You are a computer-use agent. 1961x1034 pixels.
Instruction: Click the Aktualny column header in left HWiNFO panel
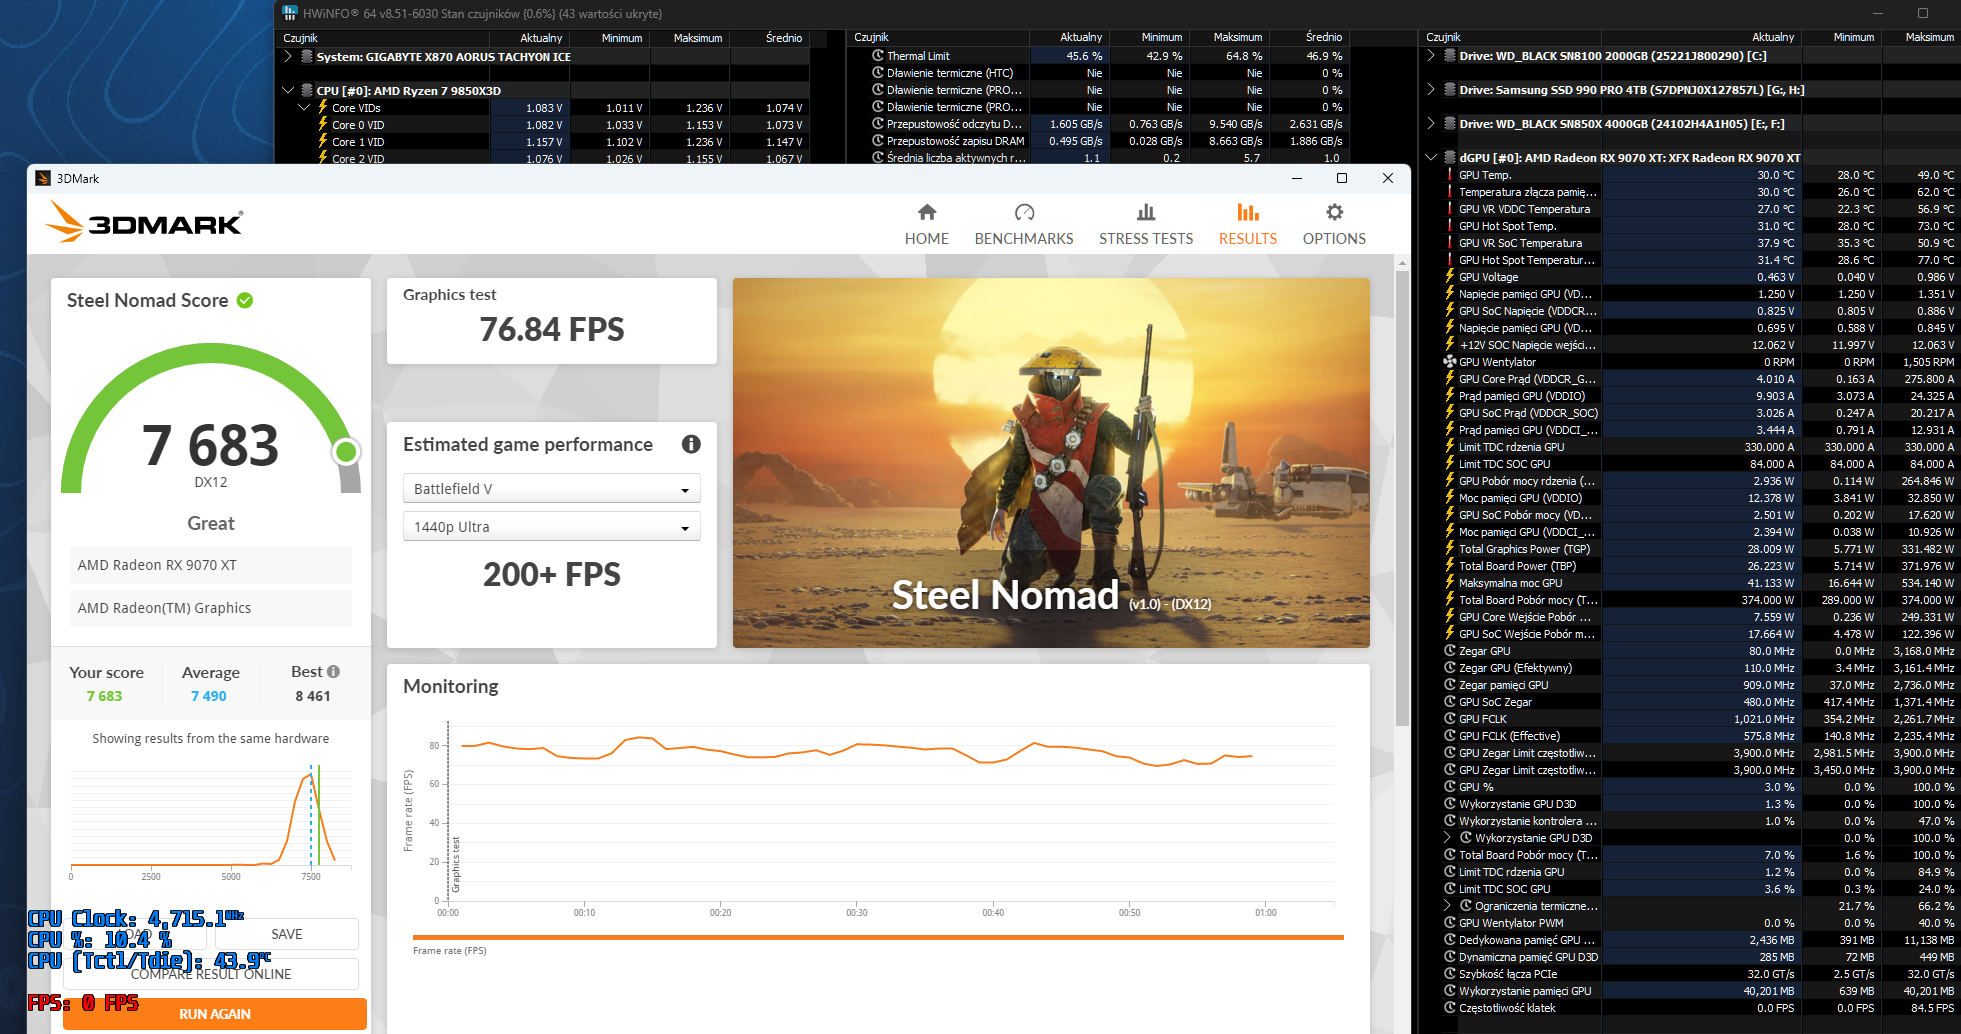pos(541,38)
